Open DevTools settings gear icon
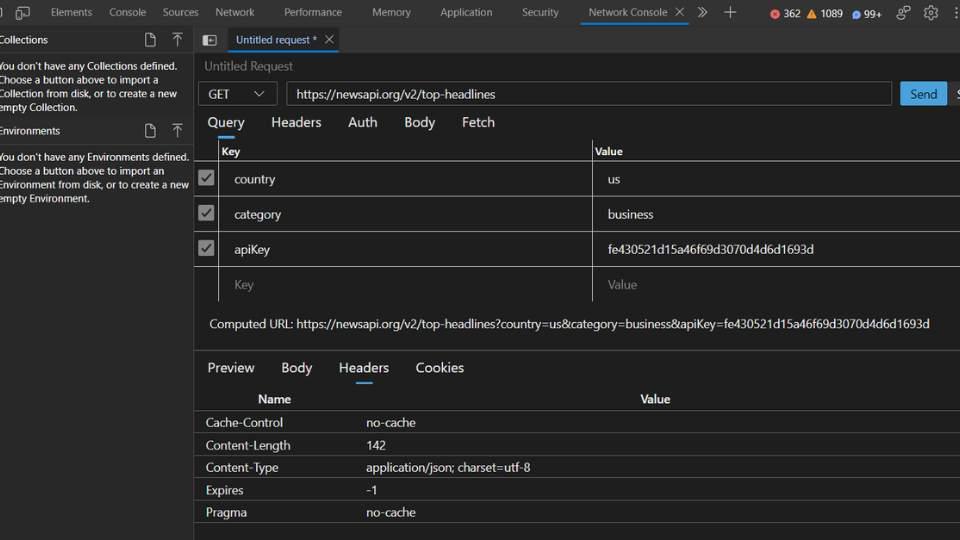This screenshot has width=960, height=540. [x=931, y=13]
